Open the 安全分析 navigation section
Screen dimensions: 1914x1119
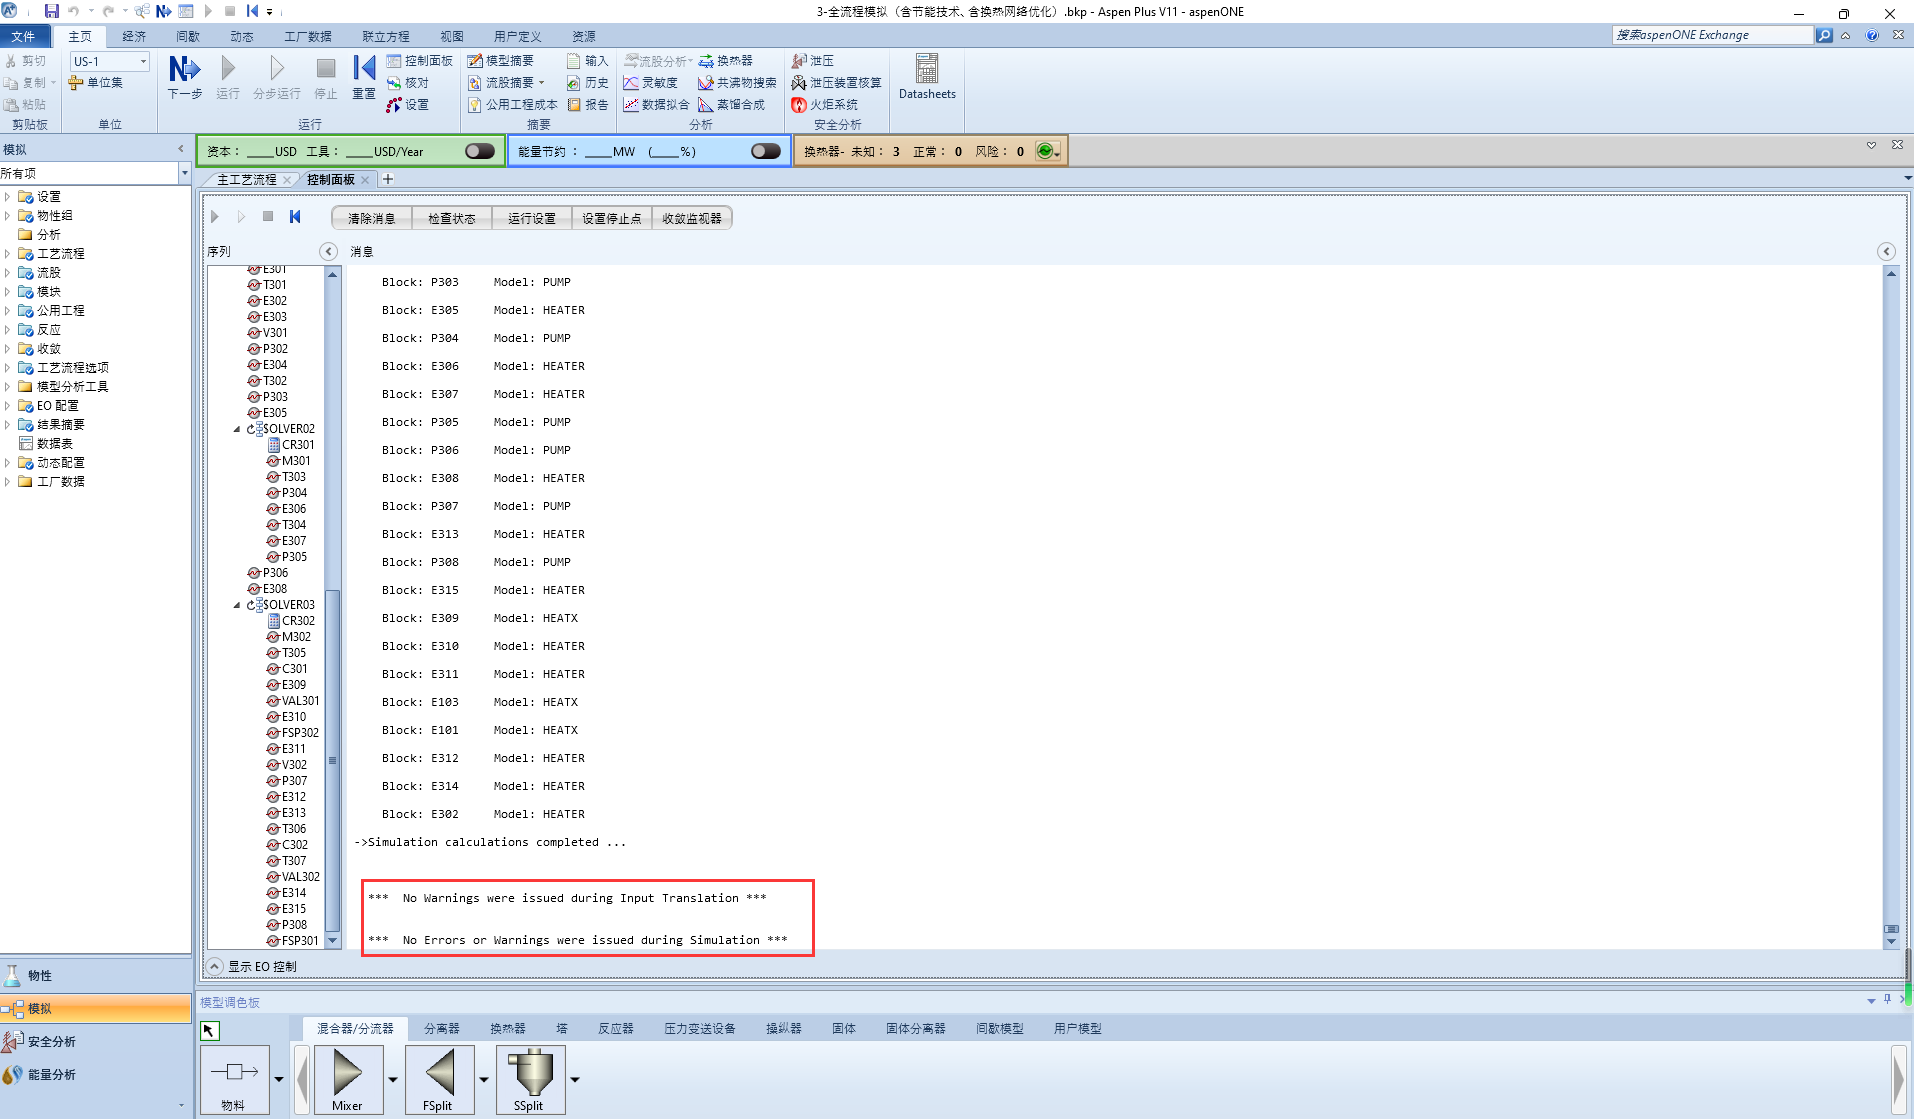coord(95,1041)
